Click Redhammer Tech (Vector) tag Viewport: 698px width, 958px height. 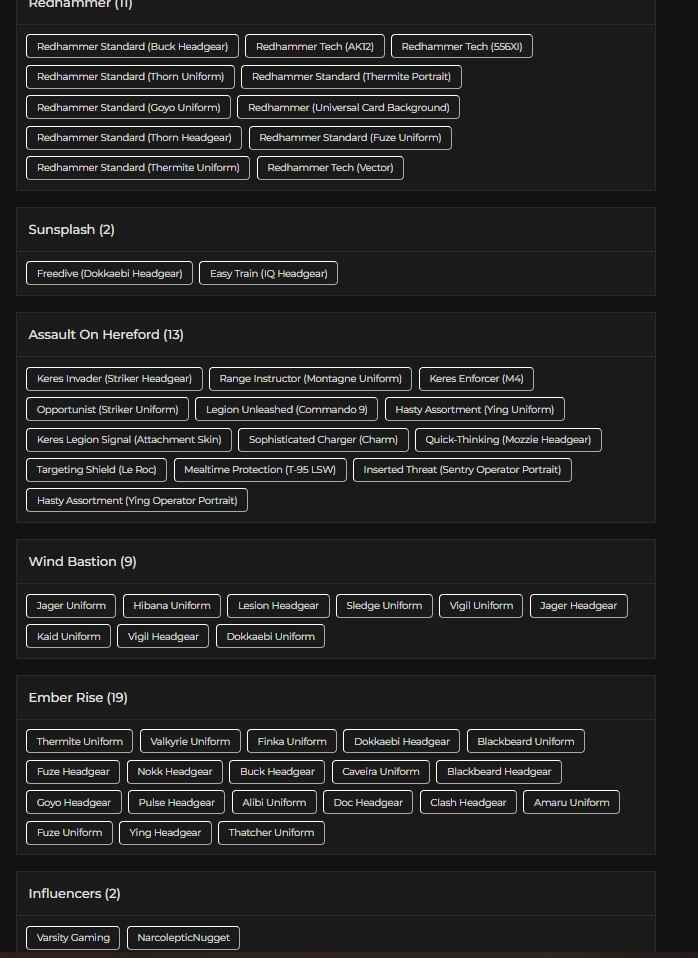(x=330, y=168)
